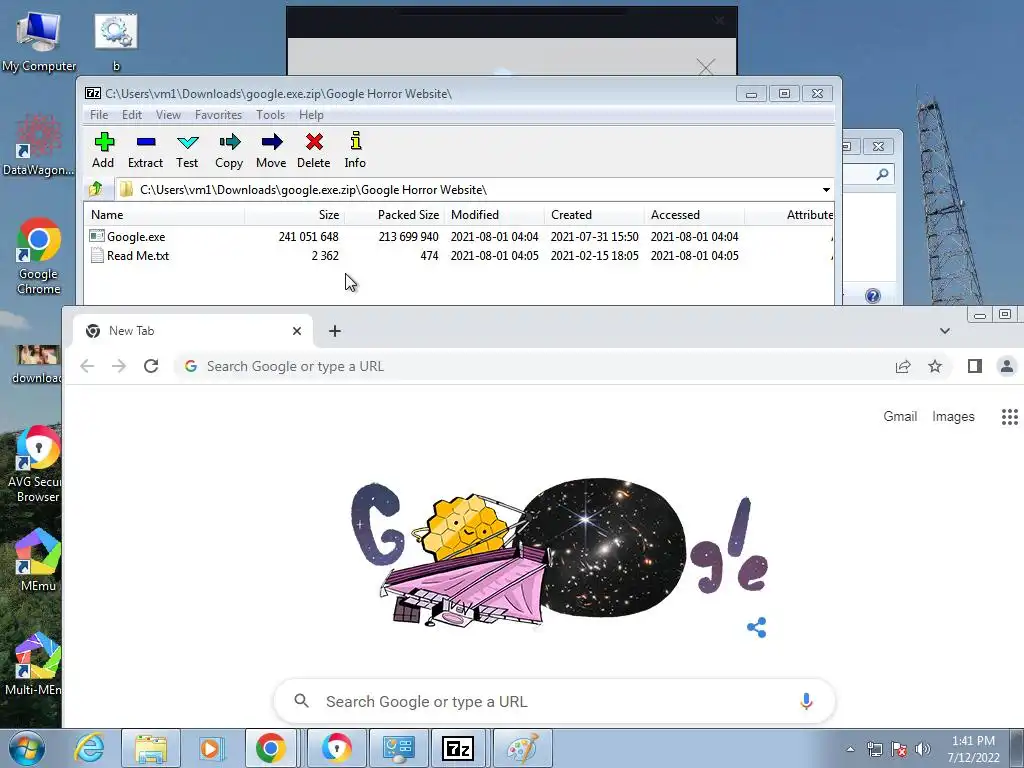1024x768 pixels.
Task: Share this page from the address bar
Action: click(x=903, y=366)
